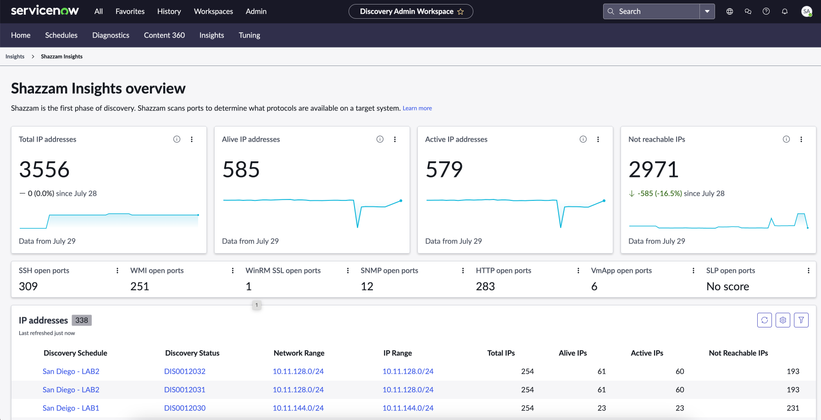This screenshot has height=420, width=821.
Task: Open the user avatar menu
Action: pos(806,12)
